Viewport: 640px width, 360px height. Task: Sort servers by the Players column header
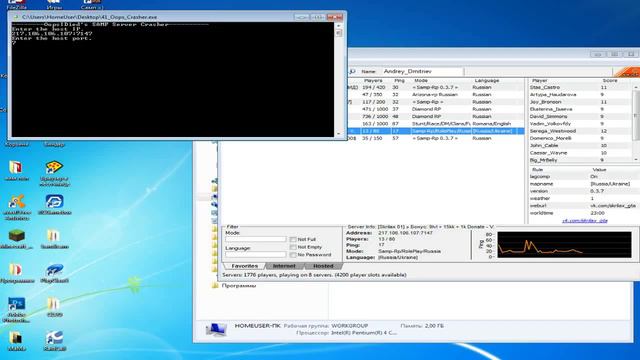[x=373, y=81]
